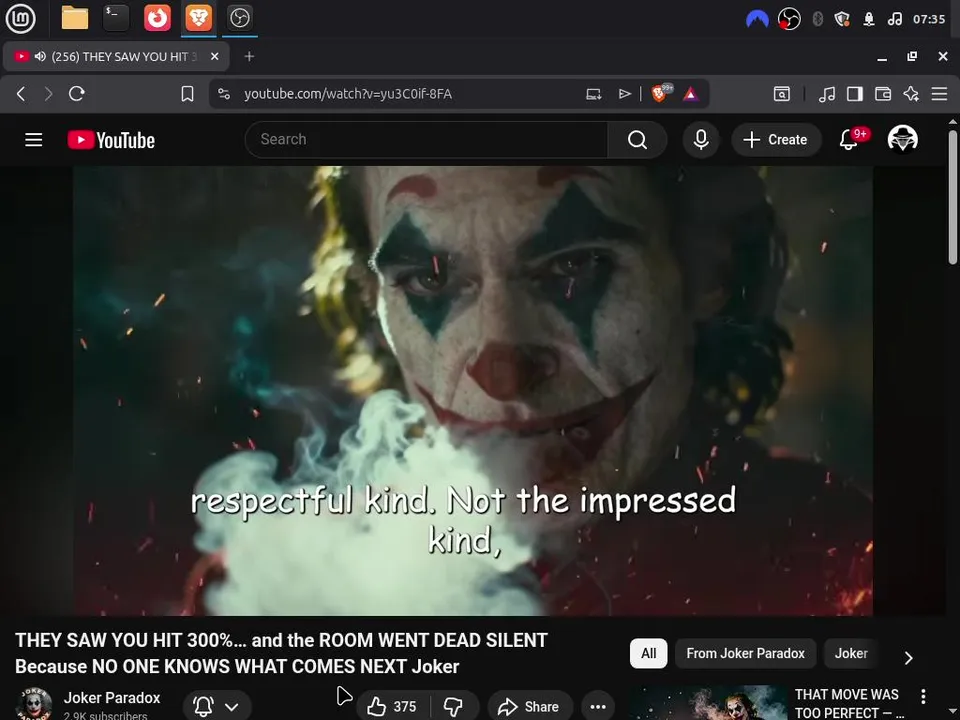This screenshot has width=960, height=720.
Task: Open subscription notification bell dropdown
Action: 217,707
